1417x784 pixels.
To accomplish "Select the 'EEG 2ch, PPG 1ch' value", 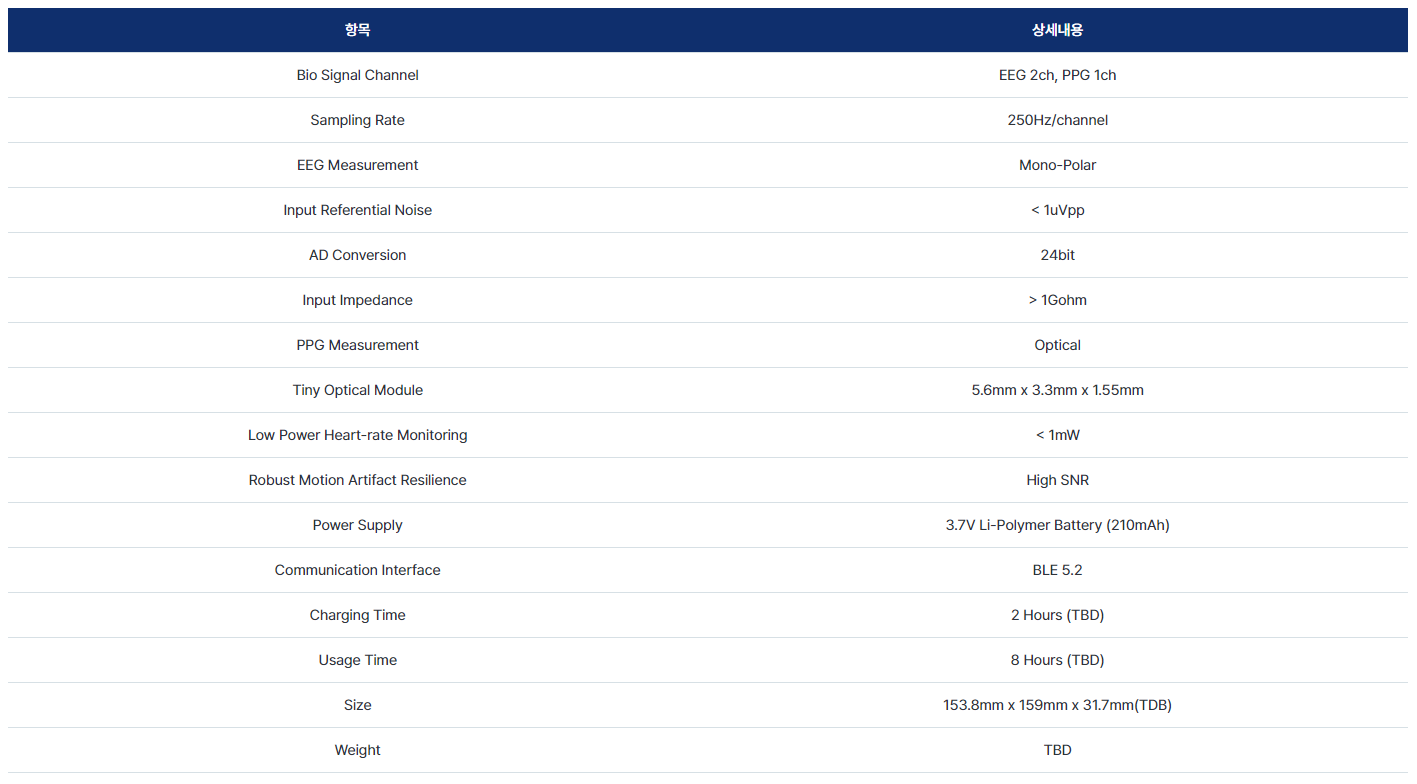I will point(1057,75).
